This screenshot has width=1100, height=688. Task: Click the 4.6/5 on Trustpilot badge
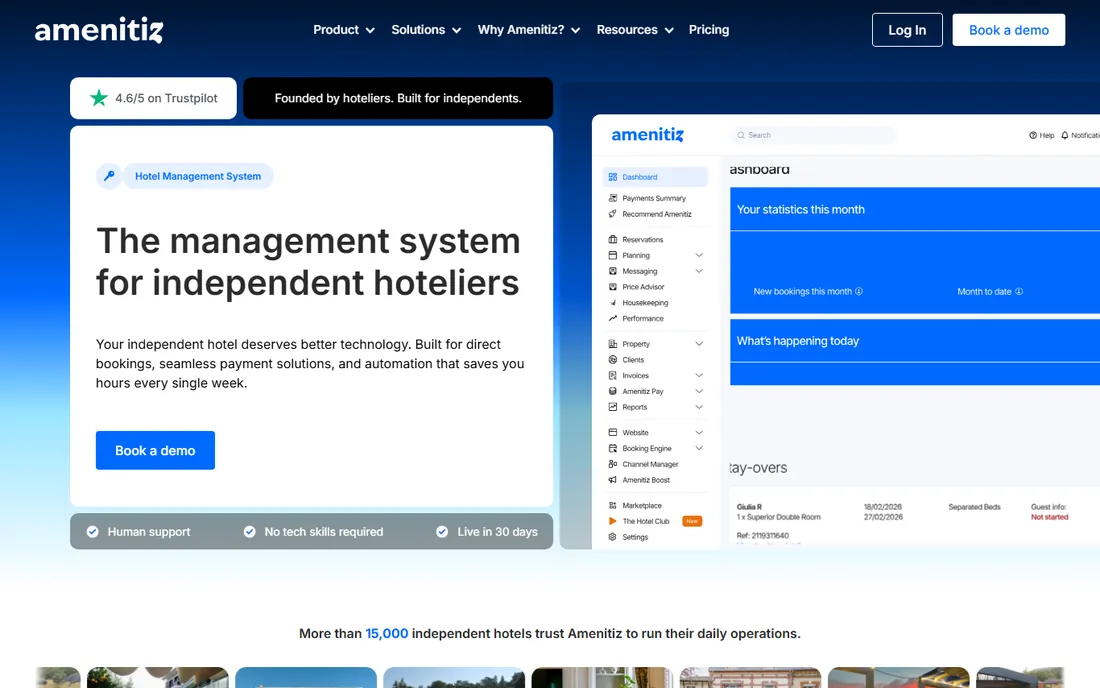tap(154, 98)
